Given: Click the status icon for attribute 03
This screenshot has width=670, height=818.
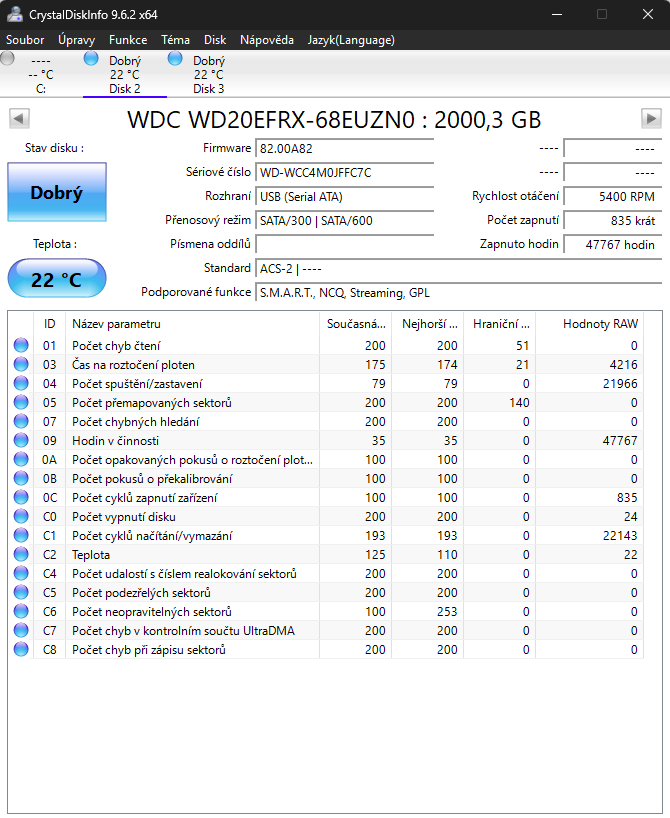Looking at the screenshot, I should [21, 364].
